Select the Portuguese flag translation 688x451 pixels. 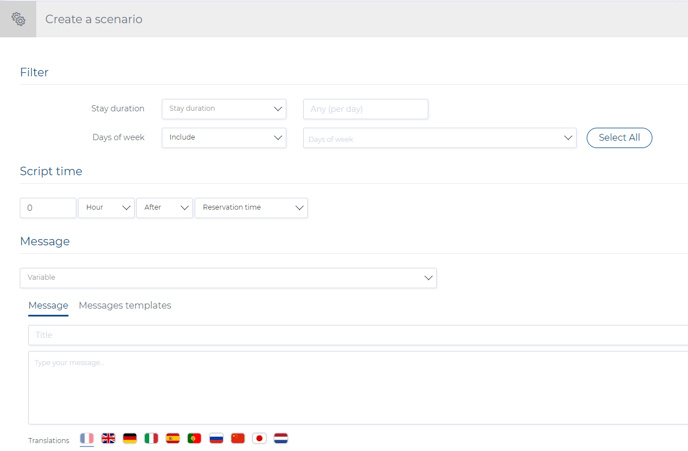click(194, 438)
